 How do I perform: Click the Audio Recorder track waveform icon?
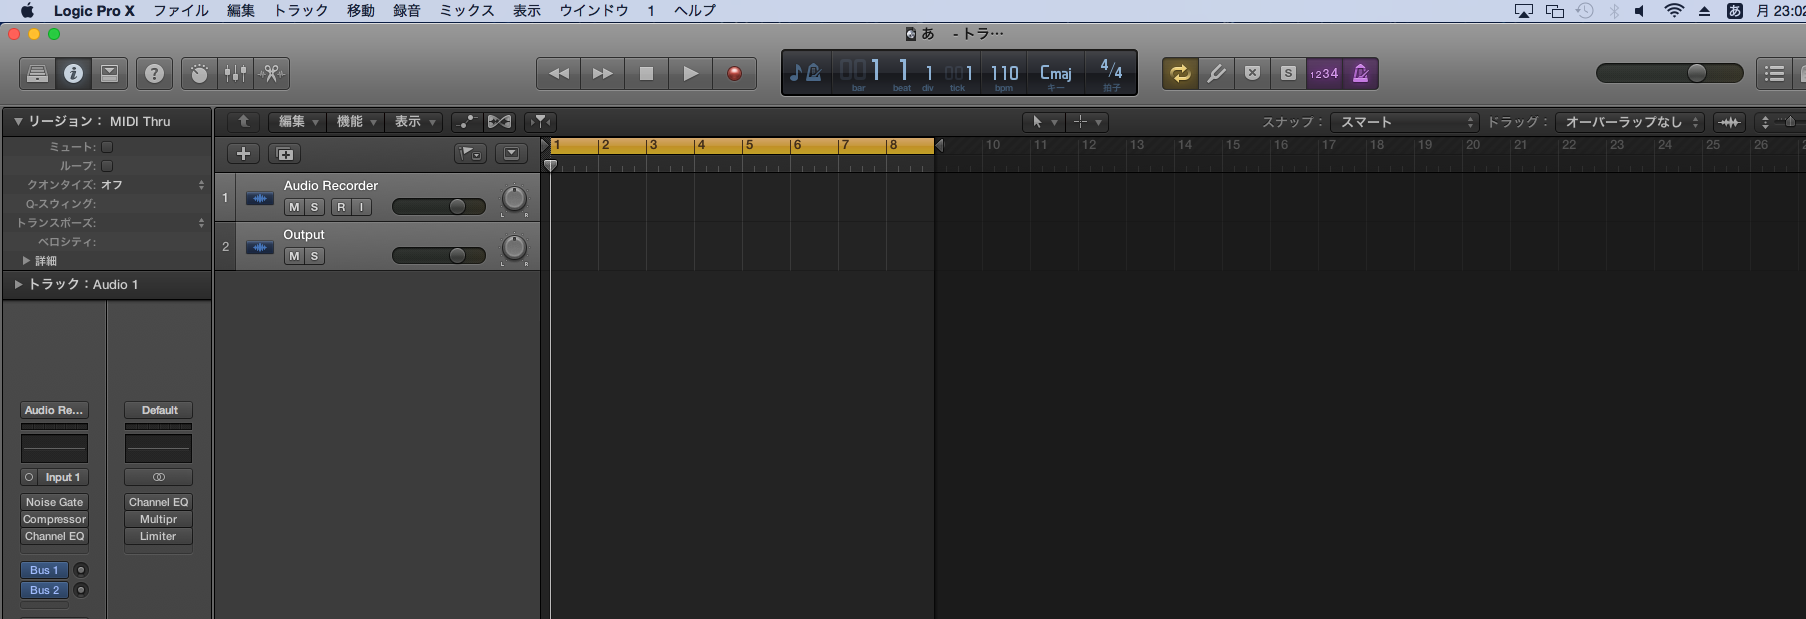(x=260, y=198)
